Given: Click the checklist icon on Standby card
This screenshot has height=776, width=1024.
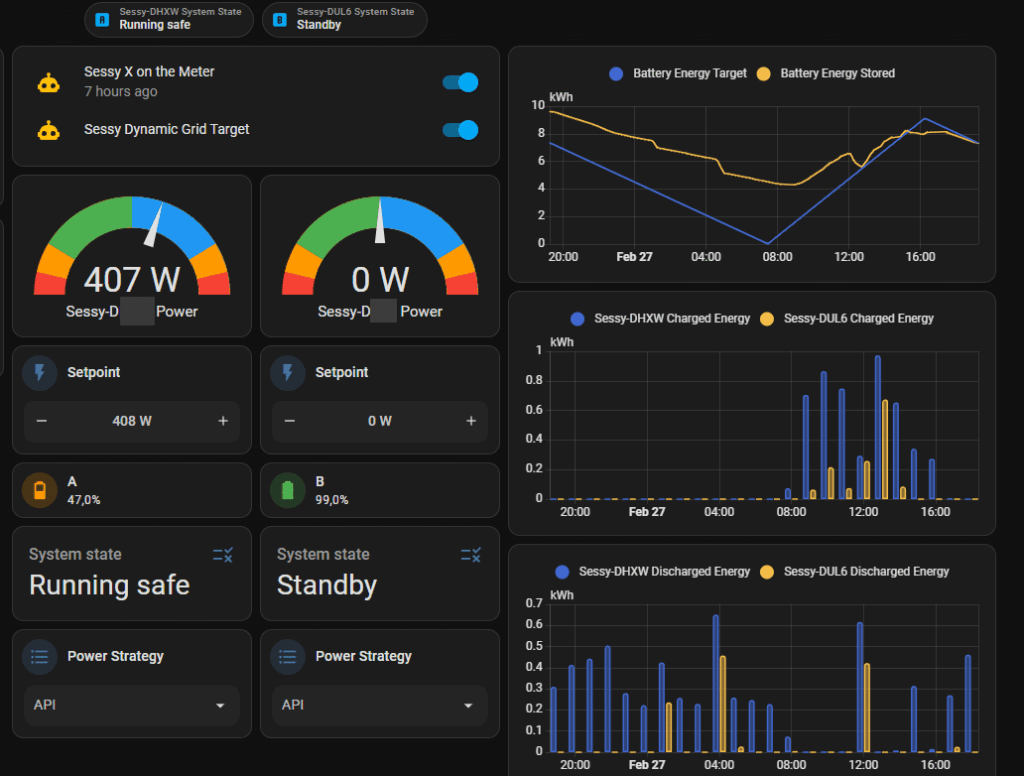Looking at the screenshot, I should (471, 555).
